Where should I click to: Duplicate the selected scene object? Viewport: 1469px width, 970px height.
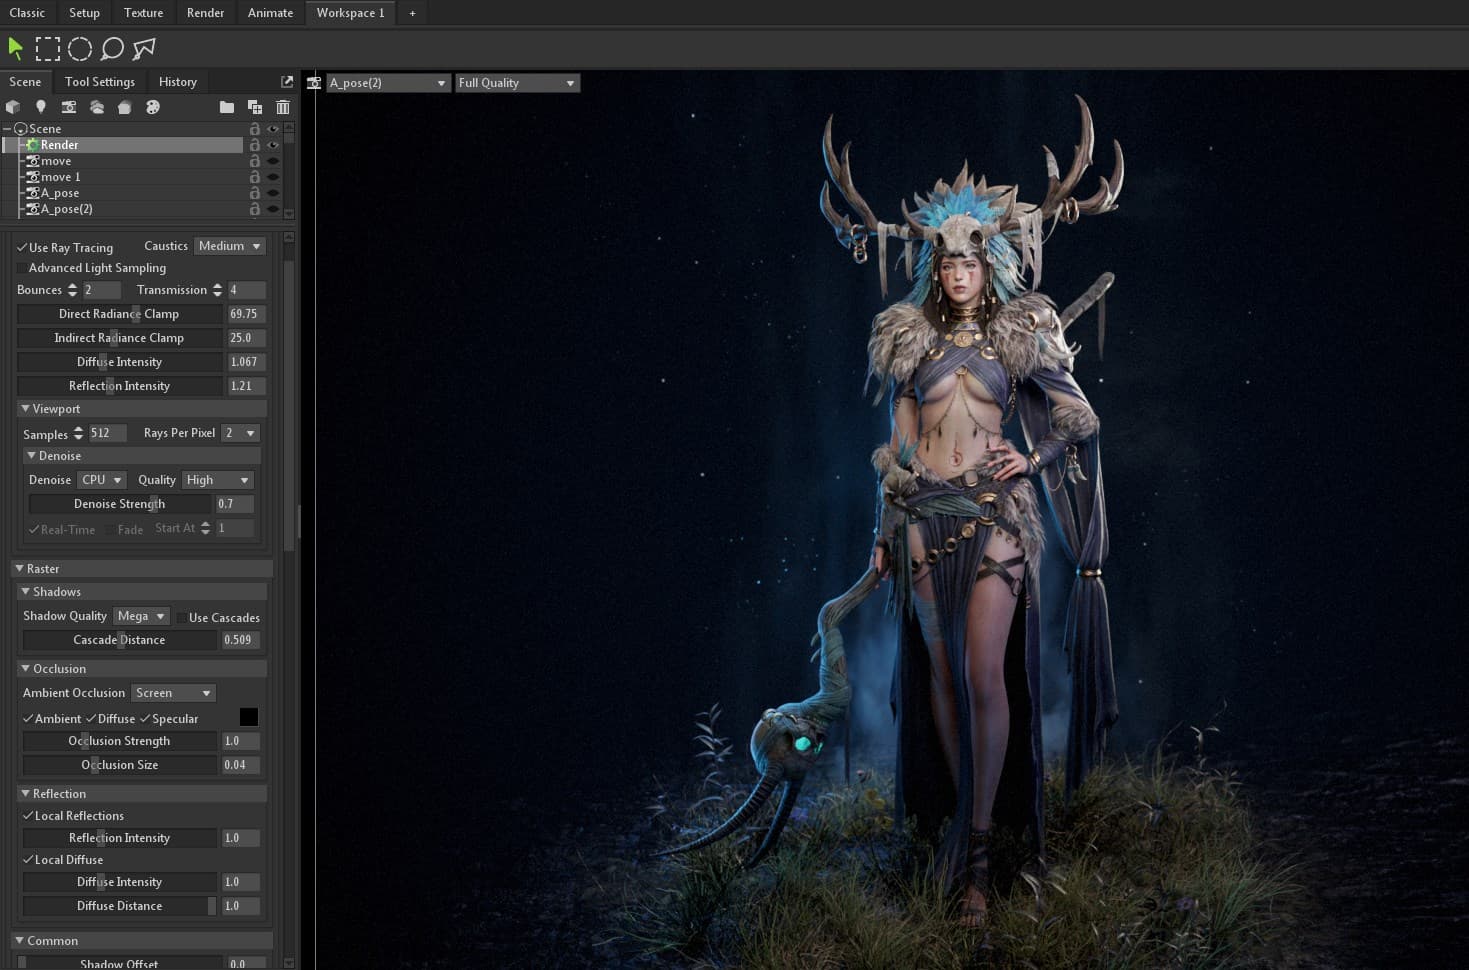point(255,107)
